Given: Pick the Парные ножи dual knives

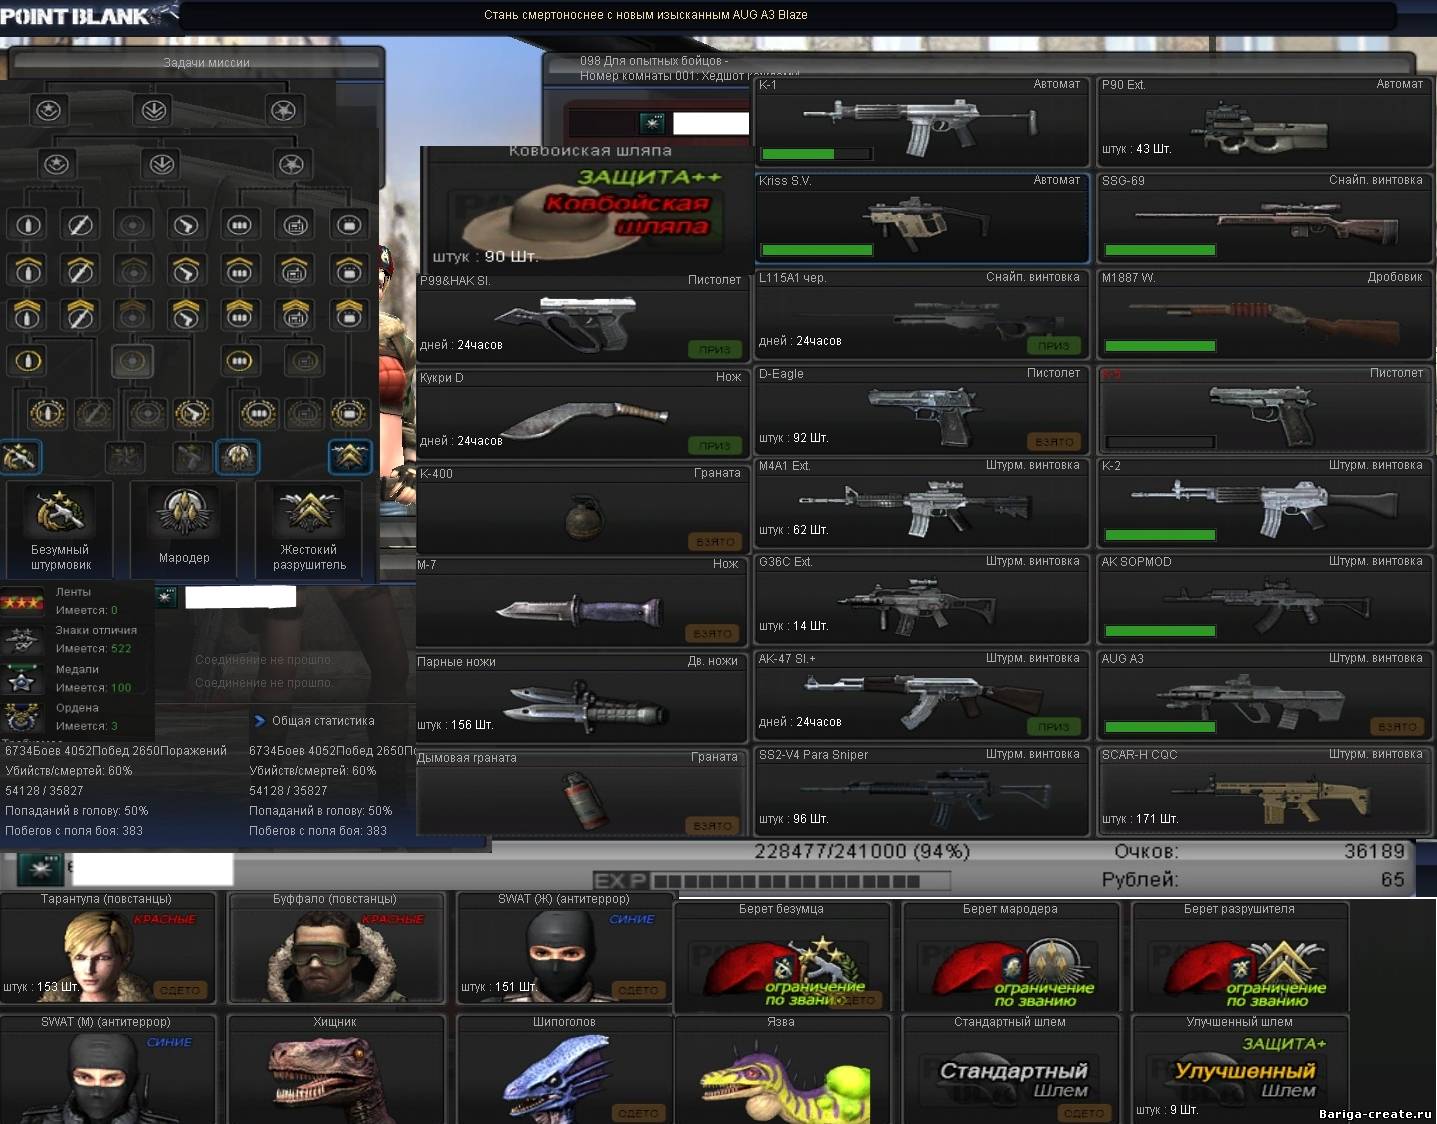Looking at the screenshot, I should [x=582, y=698].
